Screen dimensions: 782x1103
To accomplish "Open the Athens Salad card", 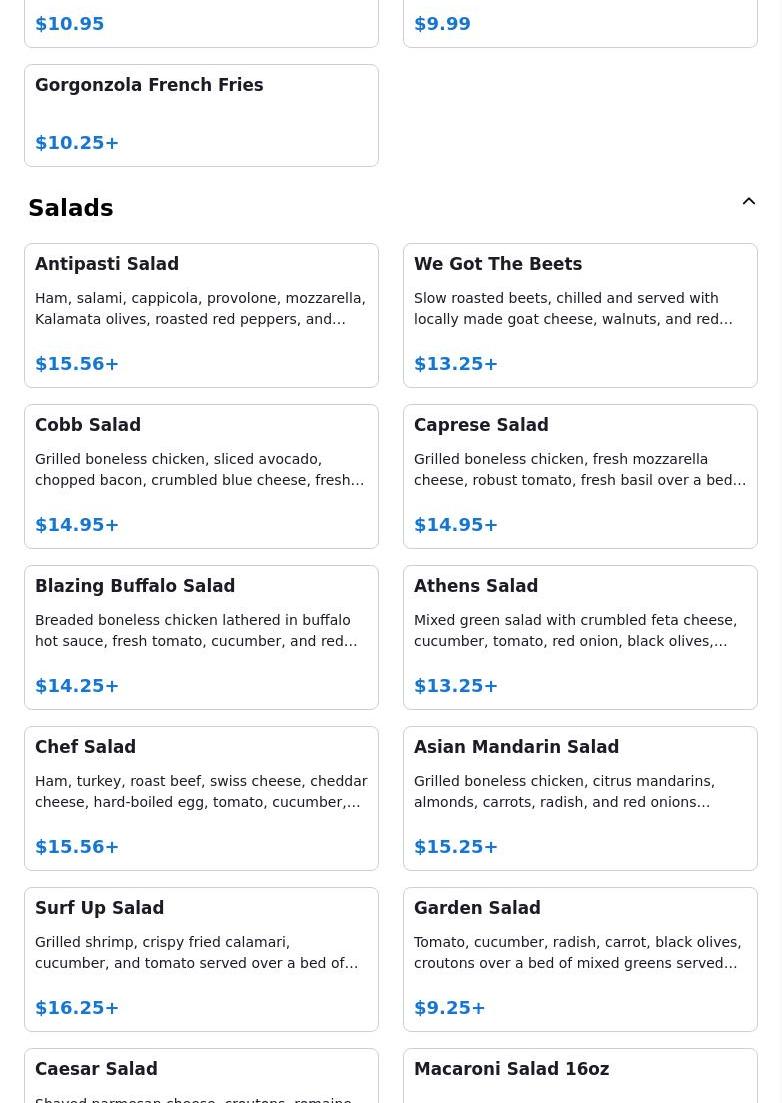I will tap(580, 637).
